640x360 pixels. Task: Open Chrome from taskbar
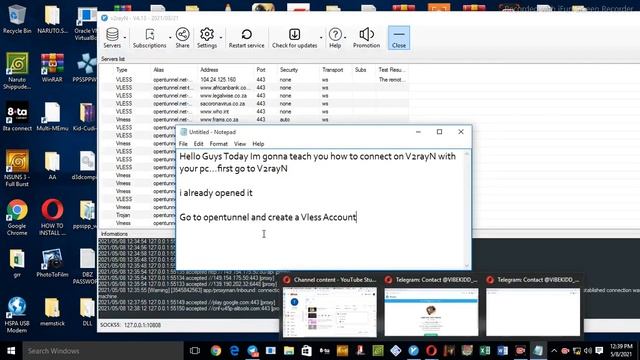[x=216, y=351]
